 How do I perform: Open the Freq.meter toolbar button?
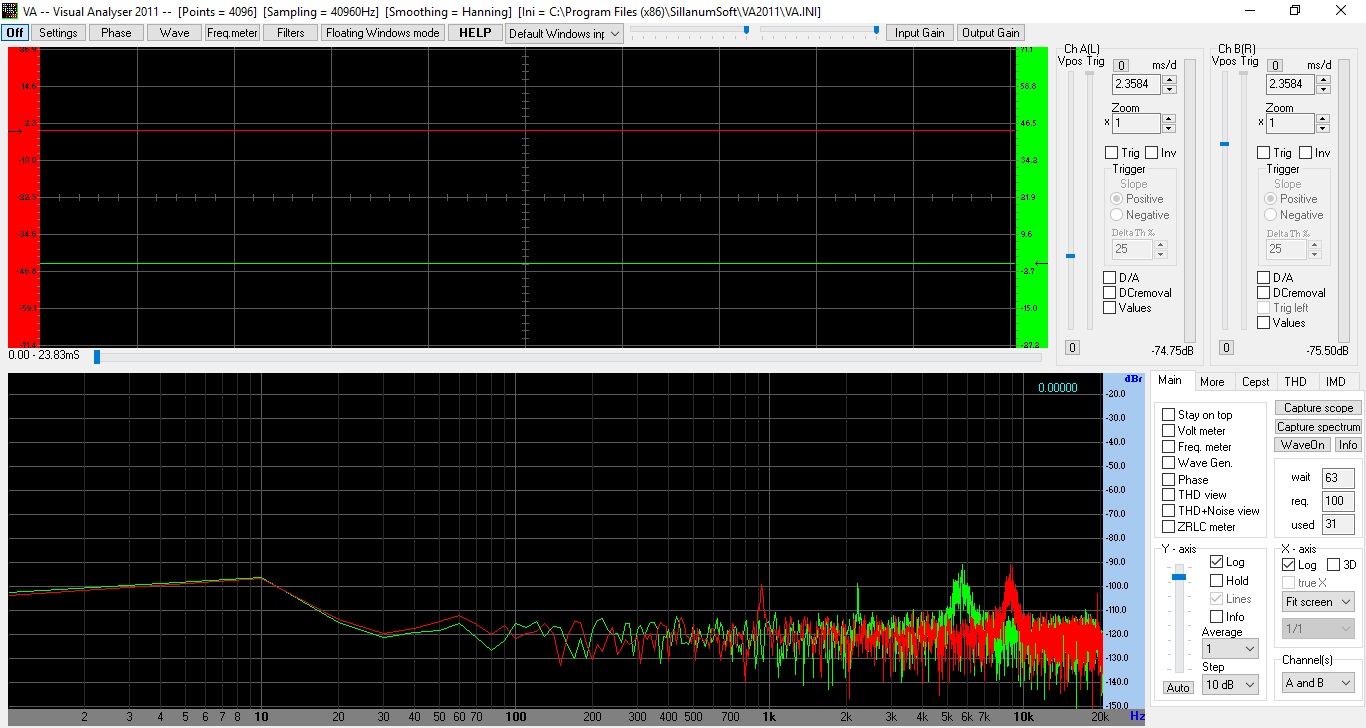(232, 33)
